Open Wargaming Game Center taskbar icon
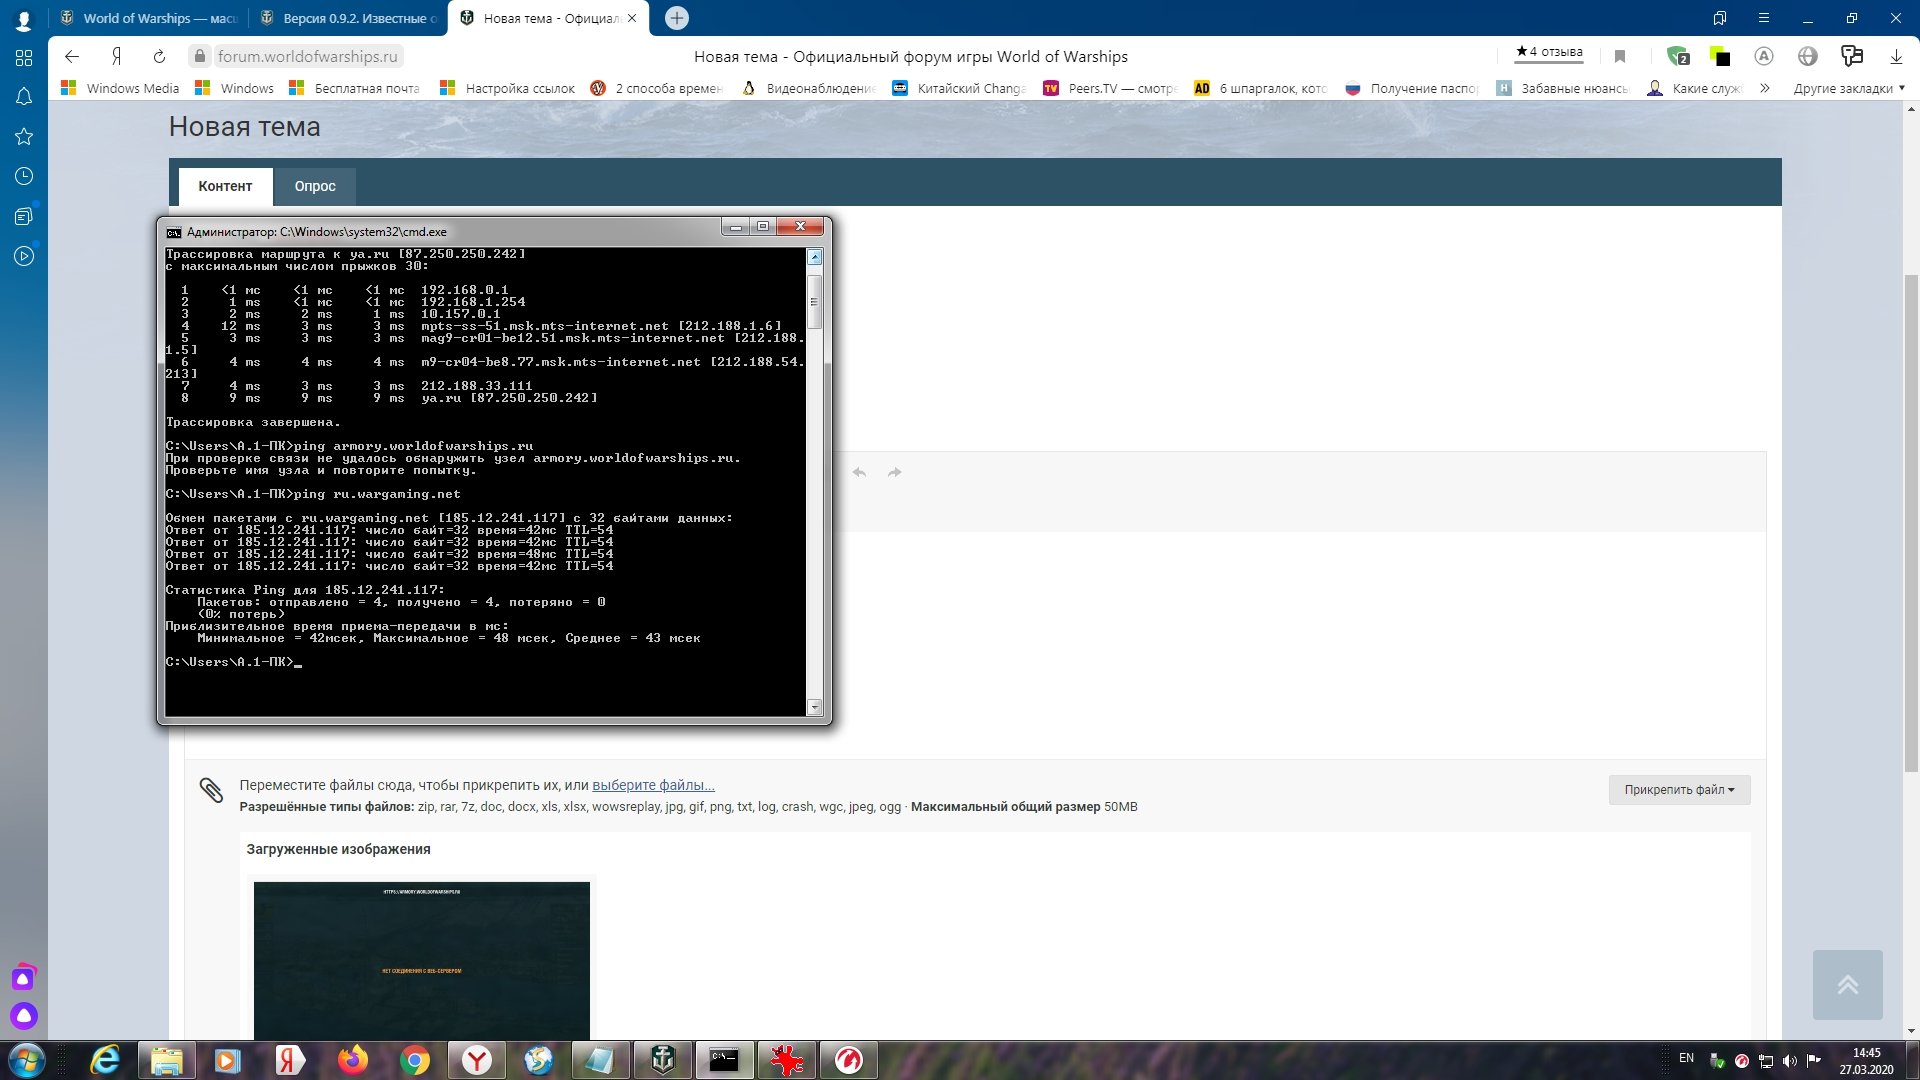 [x=849, y=1060]
